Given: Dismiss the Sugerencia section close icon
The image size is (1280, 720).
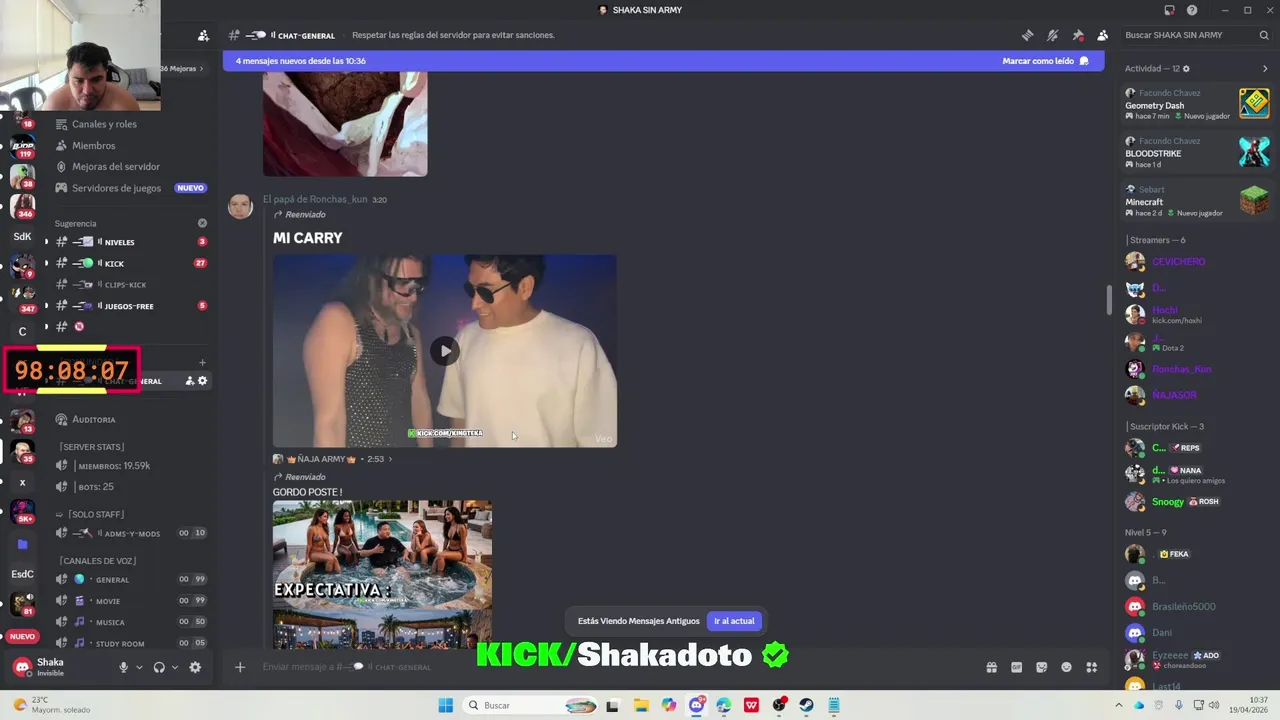Looking at the screenshot, I should pyautogui.click(x=202, y=223).
